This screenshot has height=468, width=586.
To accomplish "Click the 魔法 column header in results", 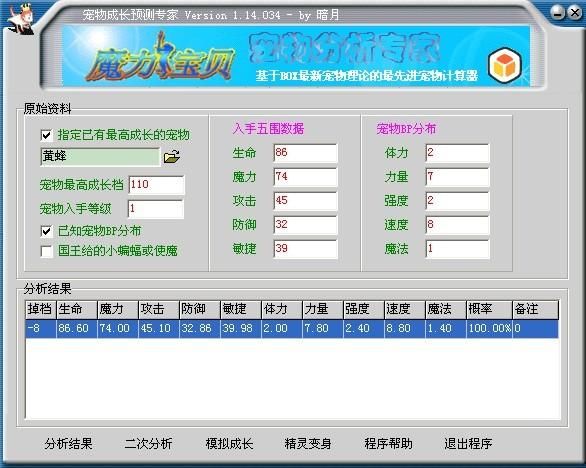I will click(x=446, y=310).
